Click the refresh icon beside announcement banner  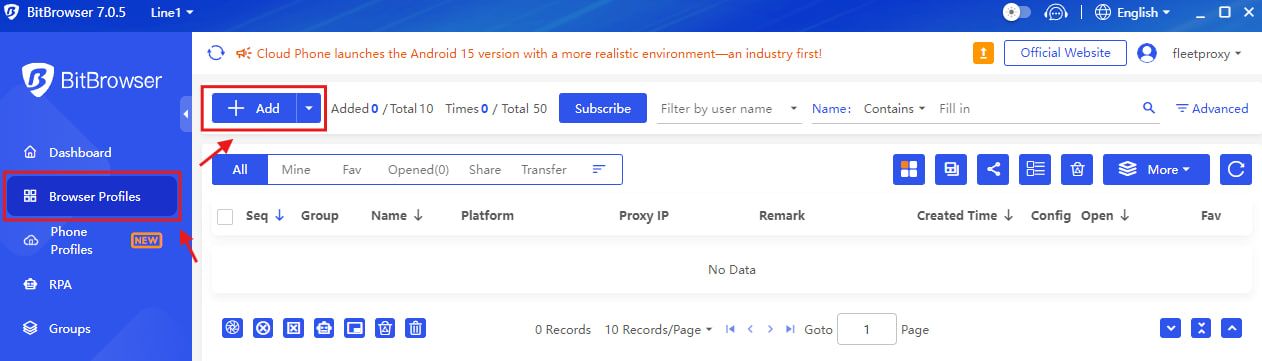point(215,53)
